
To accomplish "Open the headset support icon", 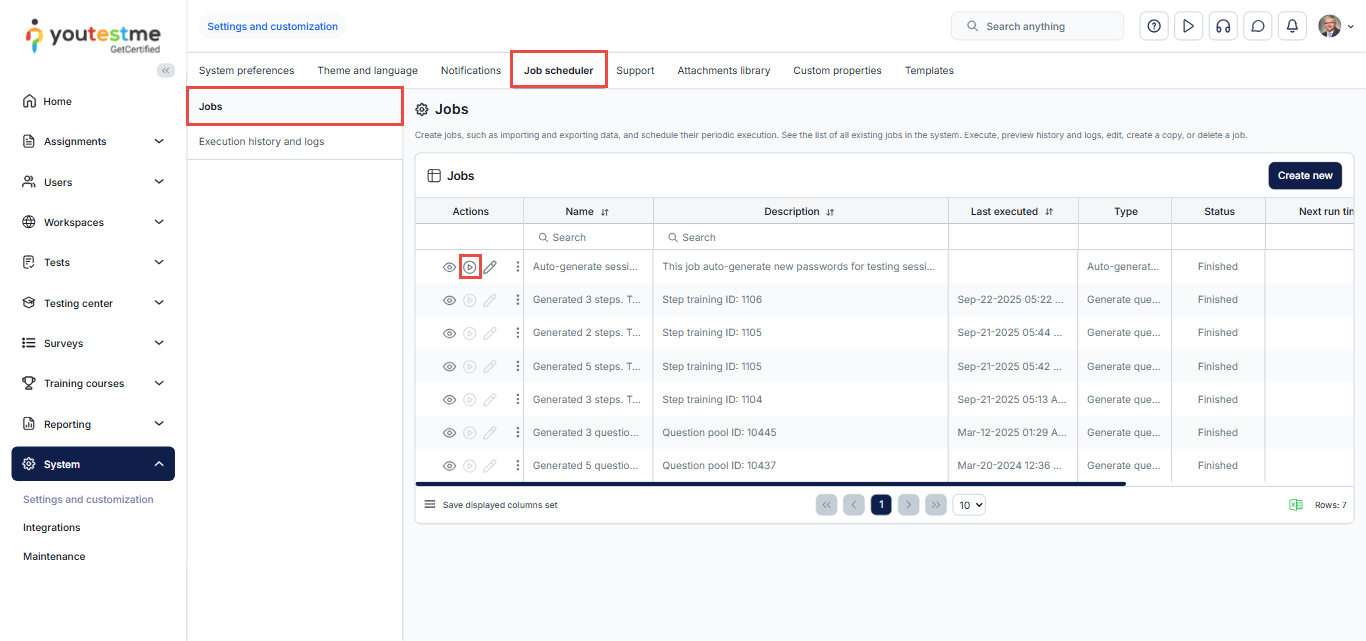I will point(1222,26).
